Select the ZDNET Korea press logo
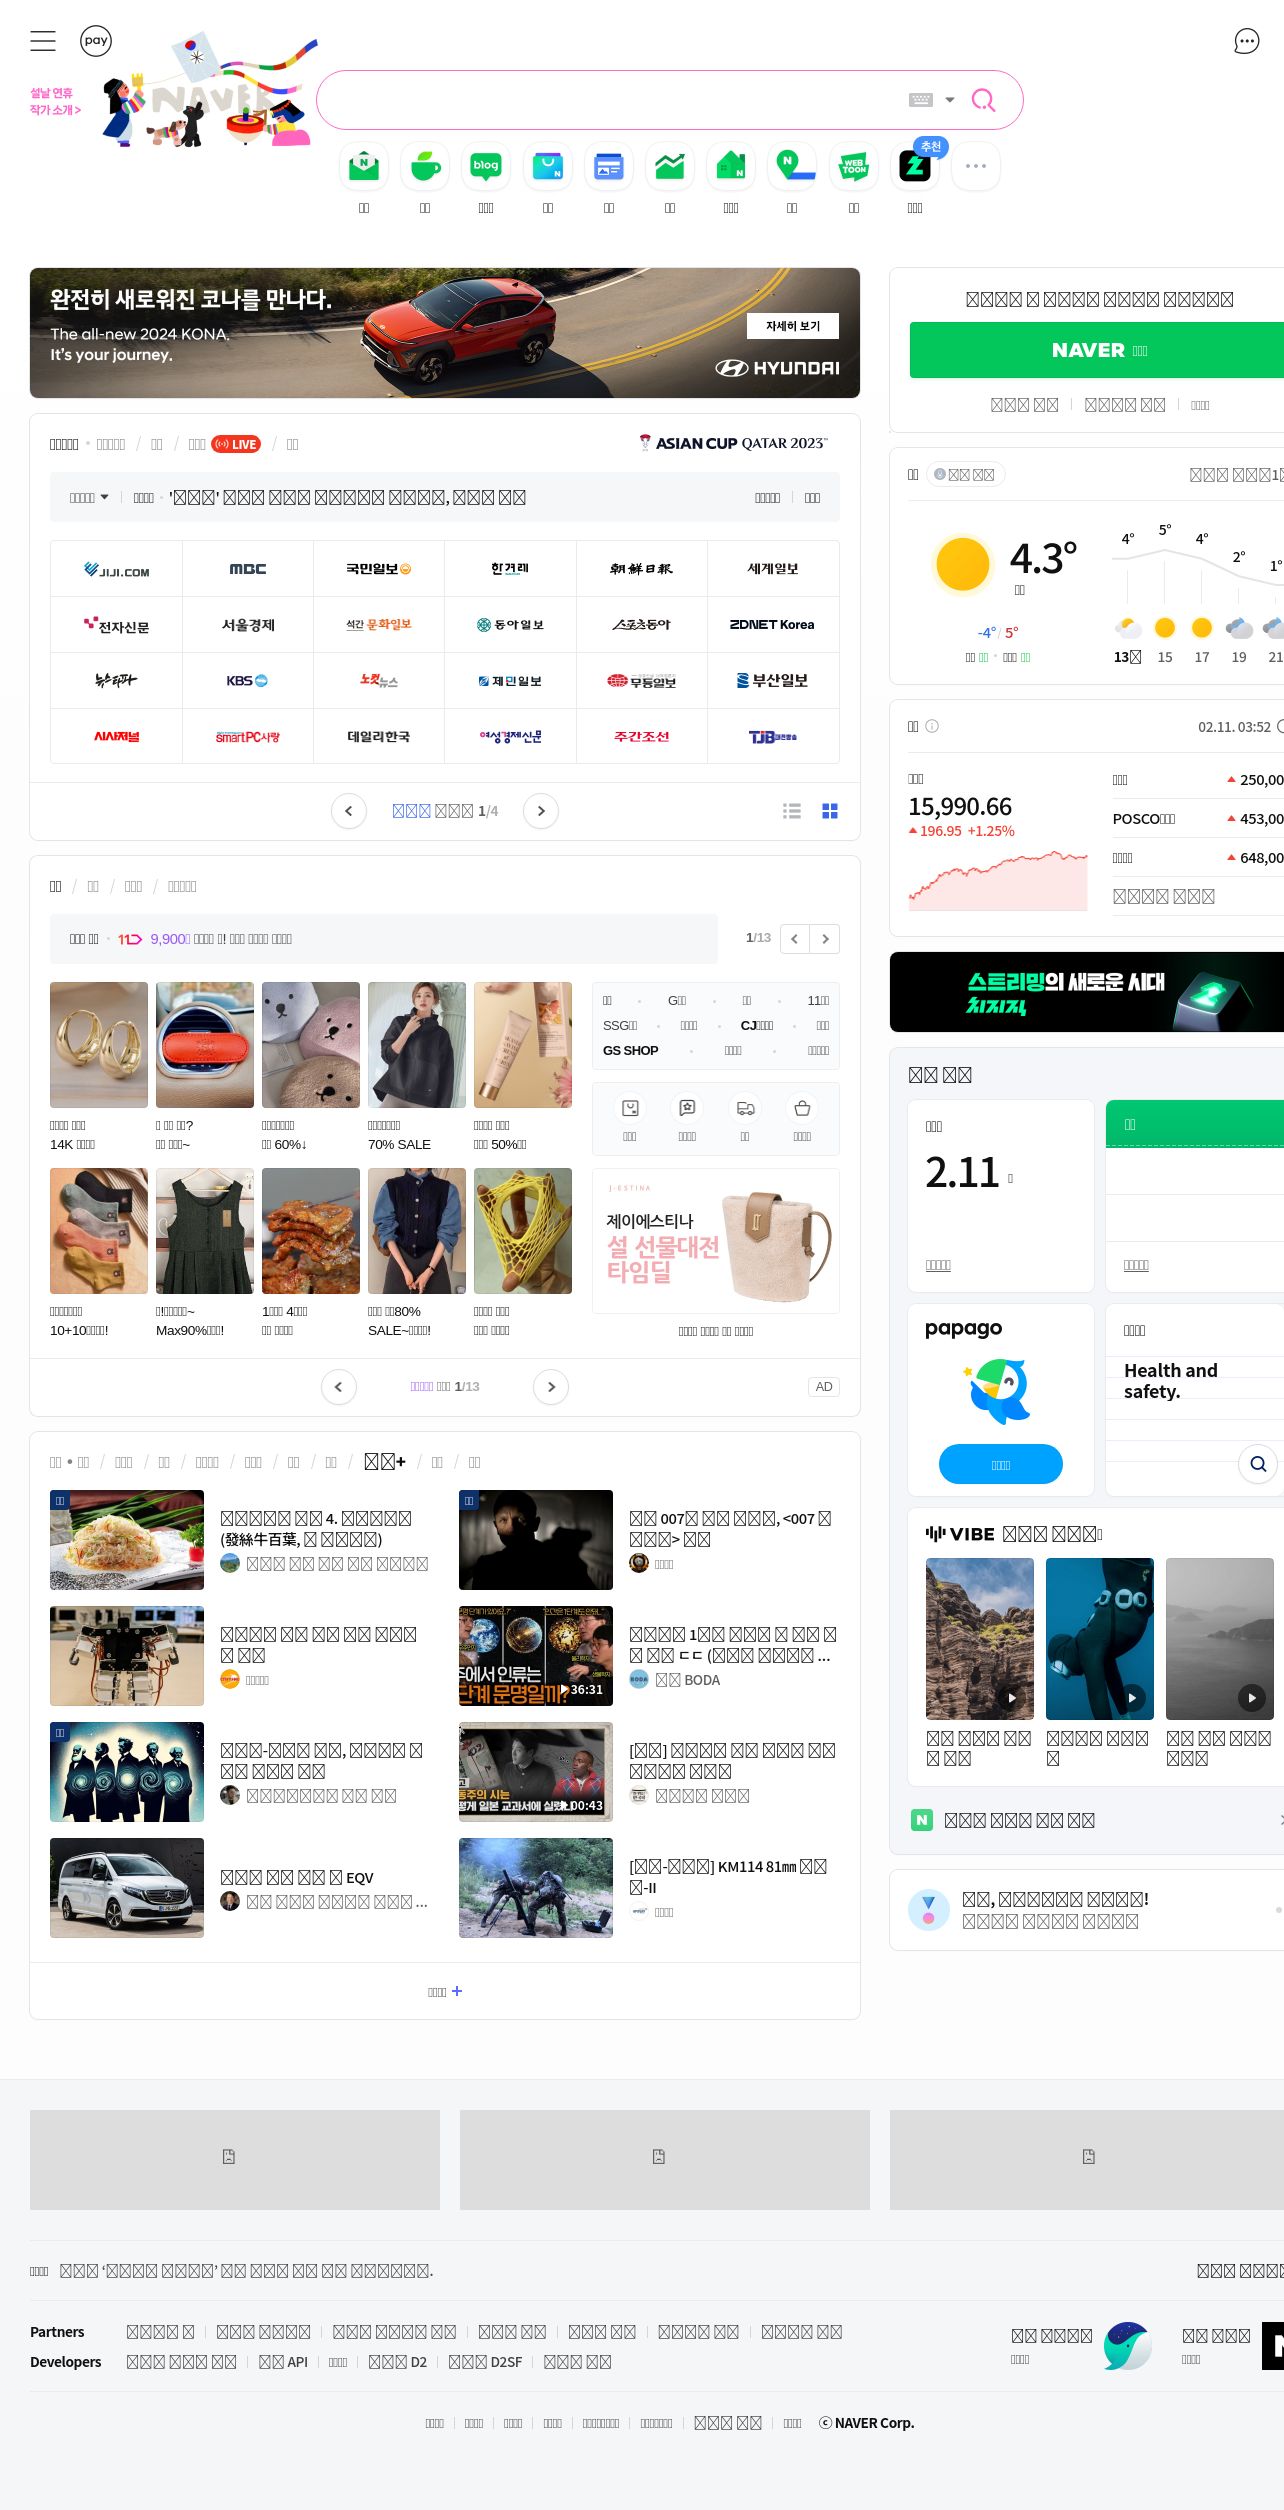The height and width of the screenshot is (2510, 1284). tap(773, 625)
